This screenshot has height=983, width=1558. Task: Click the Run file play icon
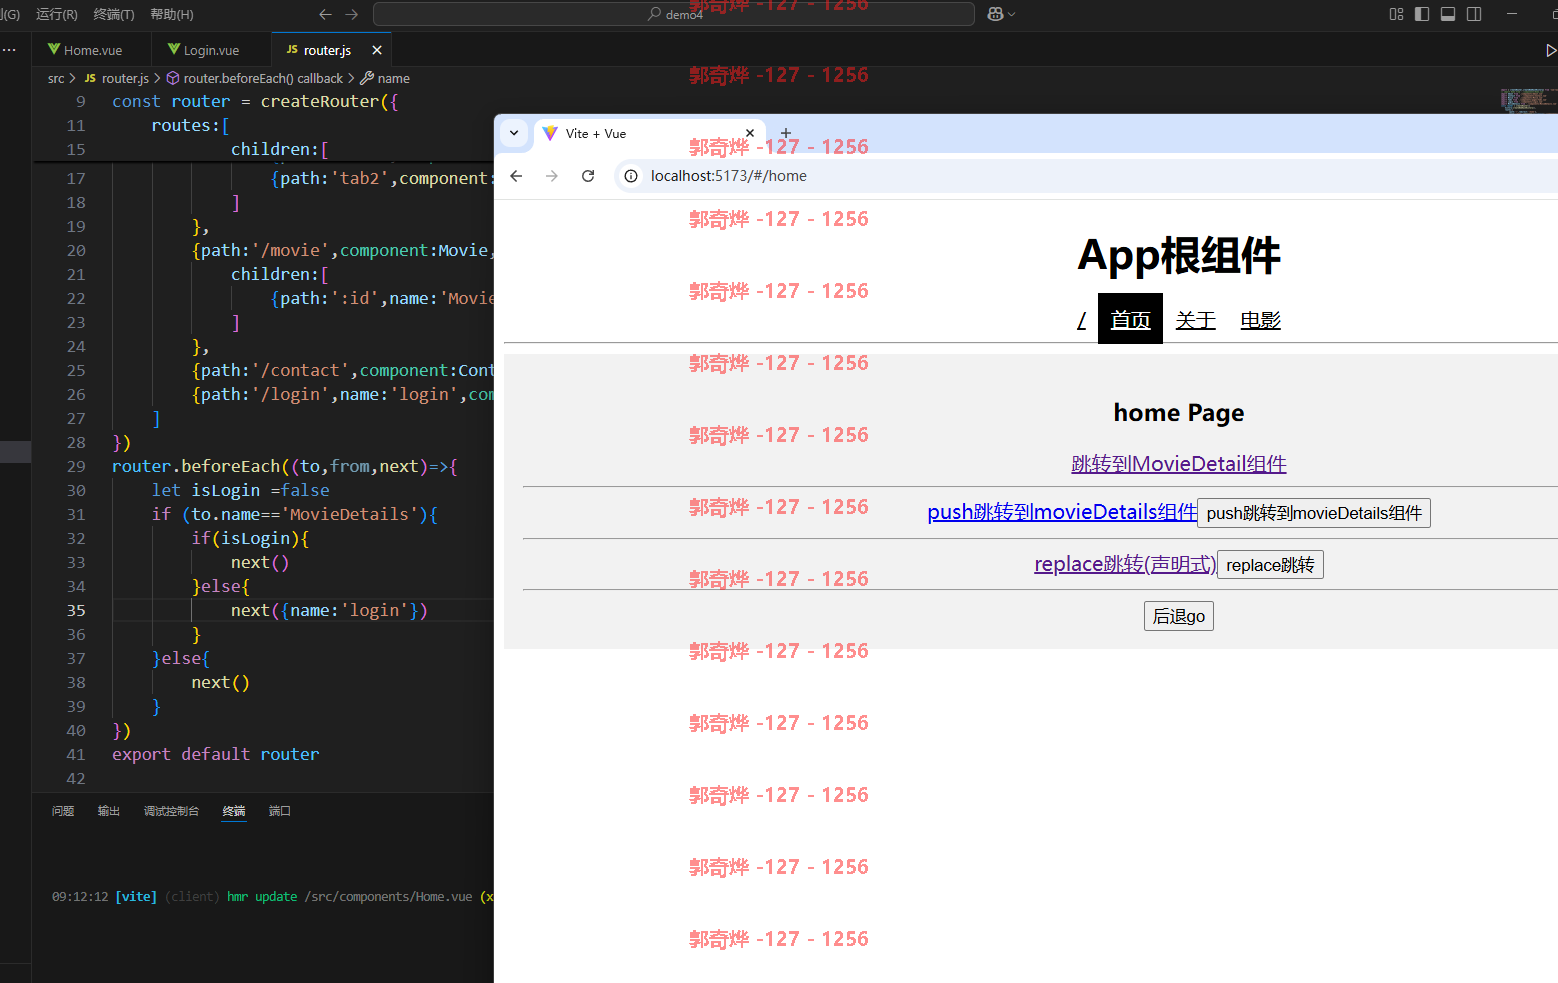point(1550,50)
